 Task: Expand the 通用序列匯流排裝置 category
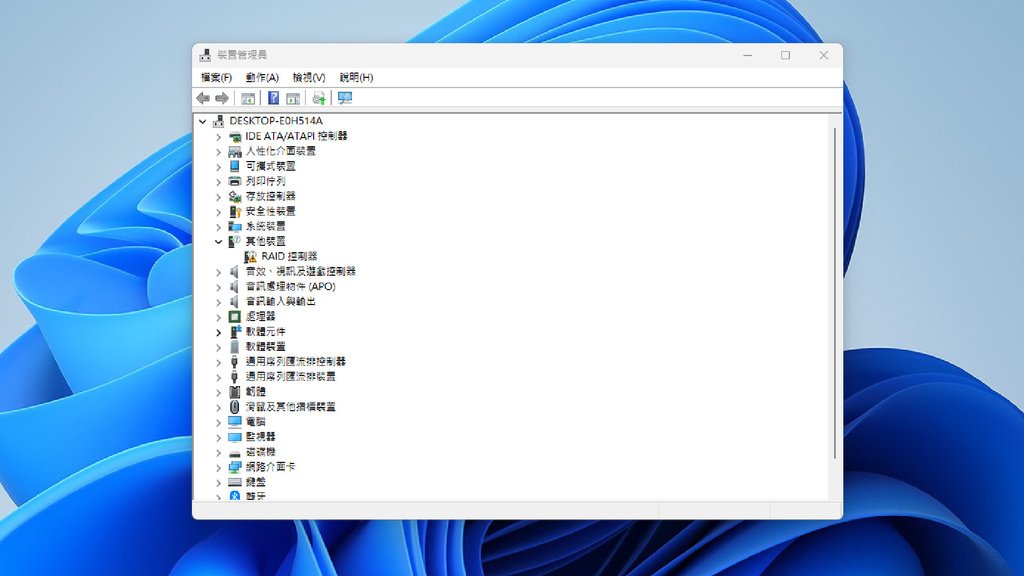(219, 377)
